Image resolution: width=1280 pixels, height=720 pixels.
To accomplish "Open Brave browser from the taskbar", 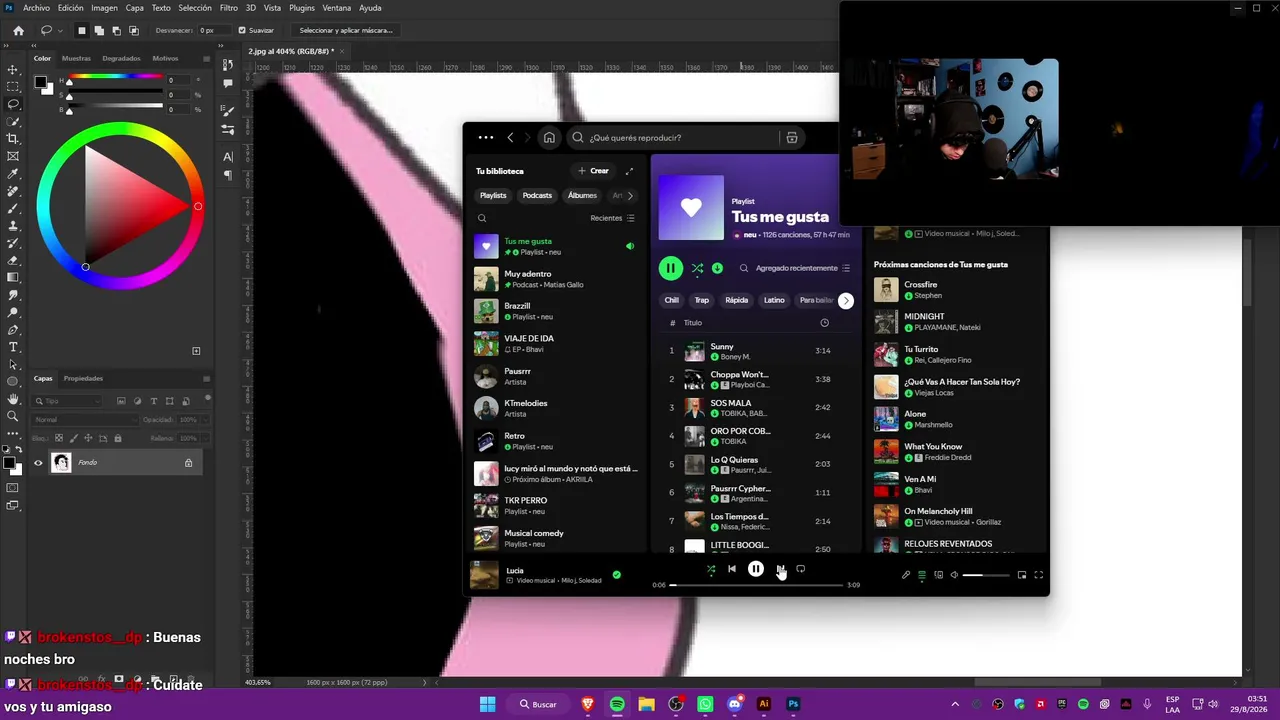I will pyautogui.click(x=588, y=704).
